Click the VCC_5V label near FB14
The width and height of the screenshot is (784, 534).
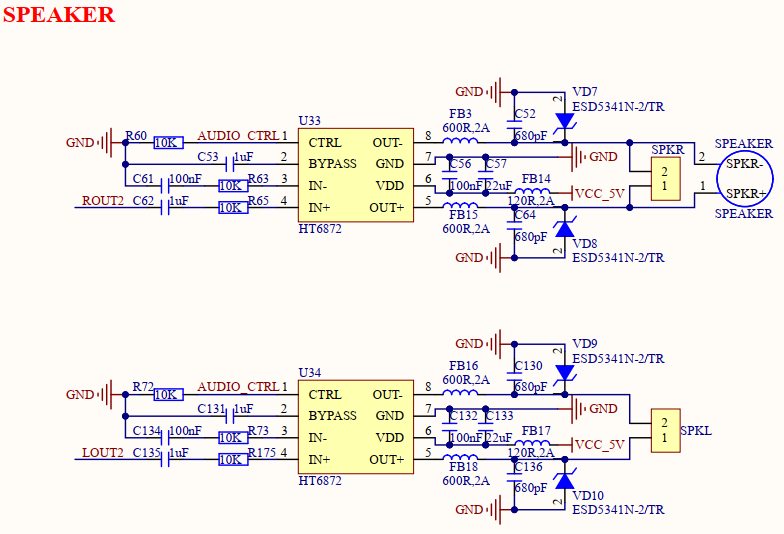(601, 193)
